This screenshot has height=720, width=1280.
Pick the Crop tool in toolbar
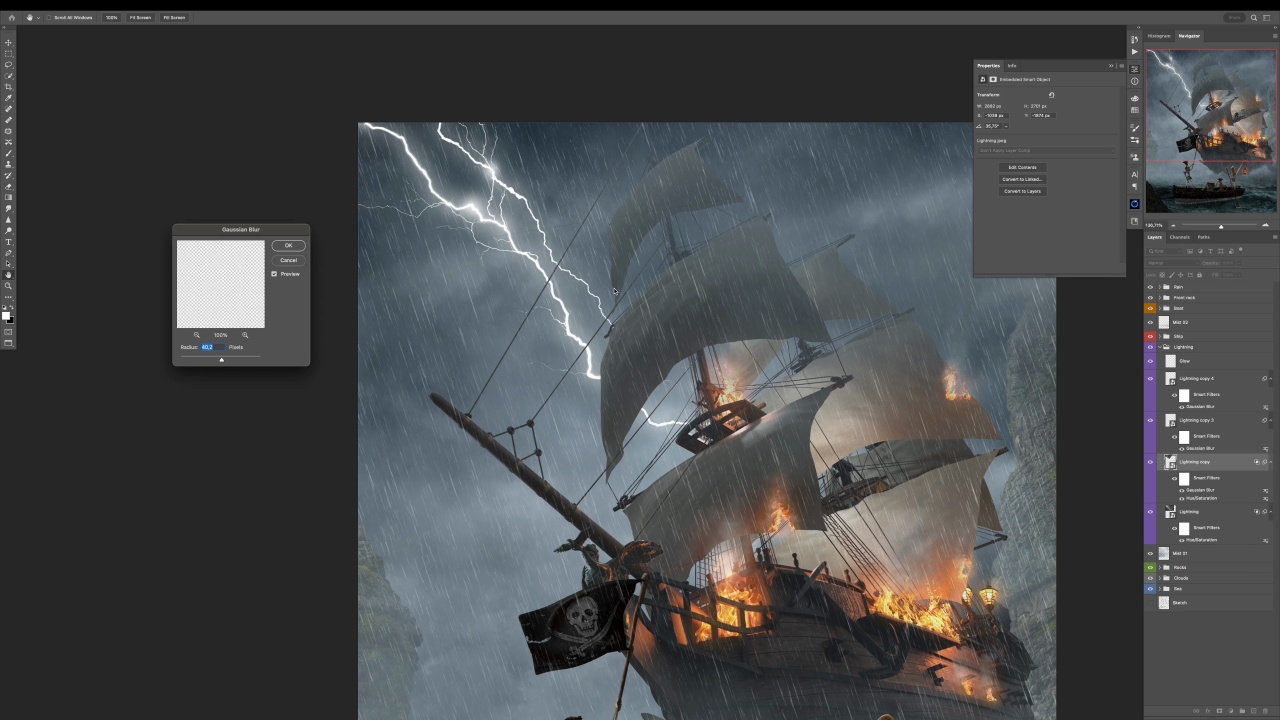click(9, 87)
